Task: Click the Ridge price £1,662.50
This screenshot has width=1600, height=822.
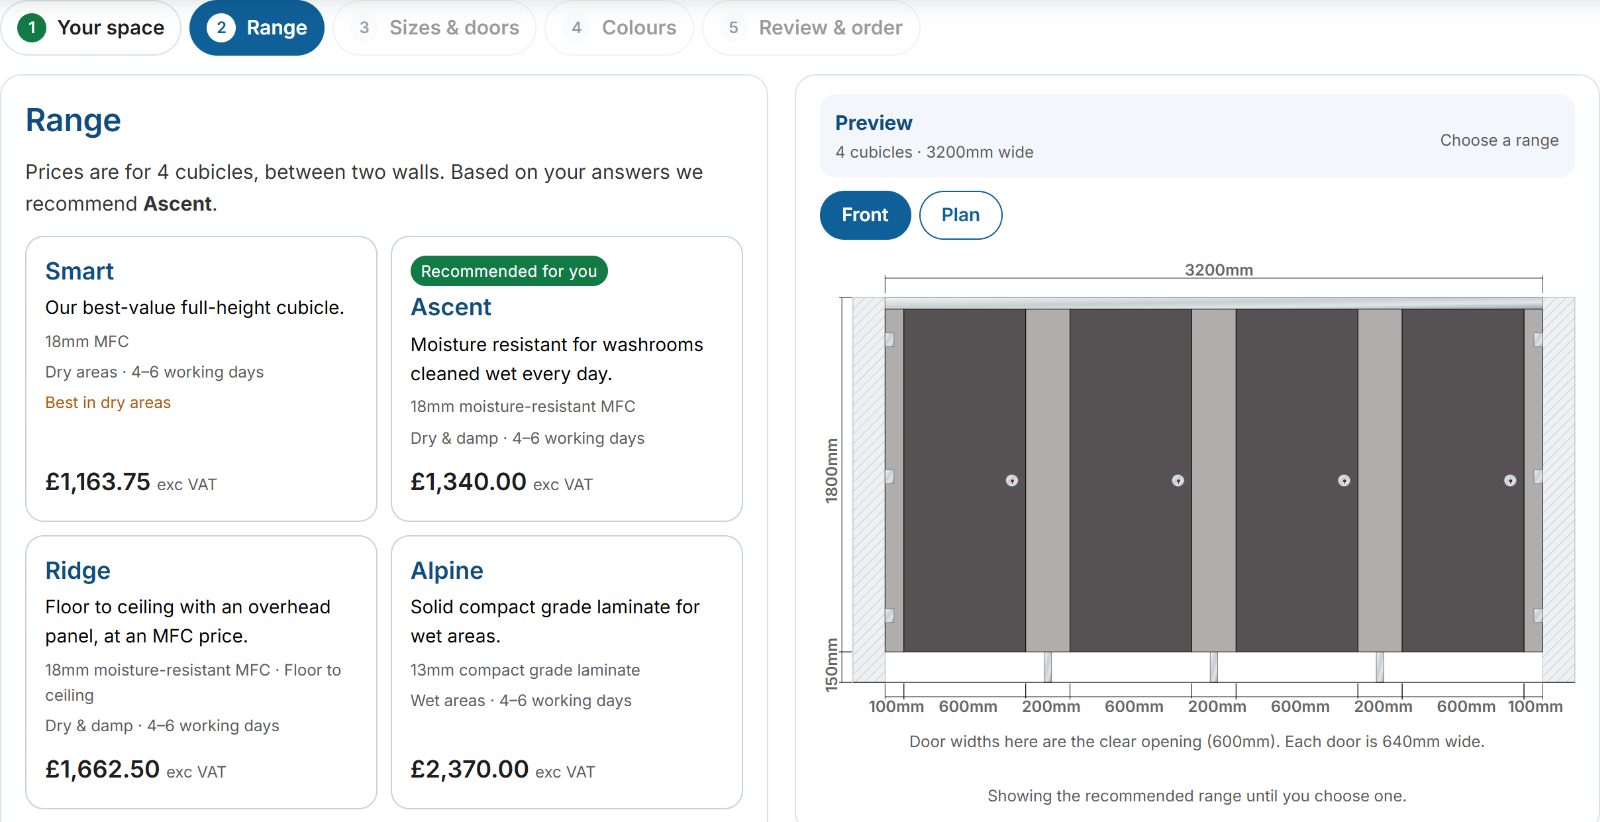Action: tap(102, 769)
